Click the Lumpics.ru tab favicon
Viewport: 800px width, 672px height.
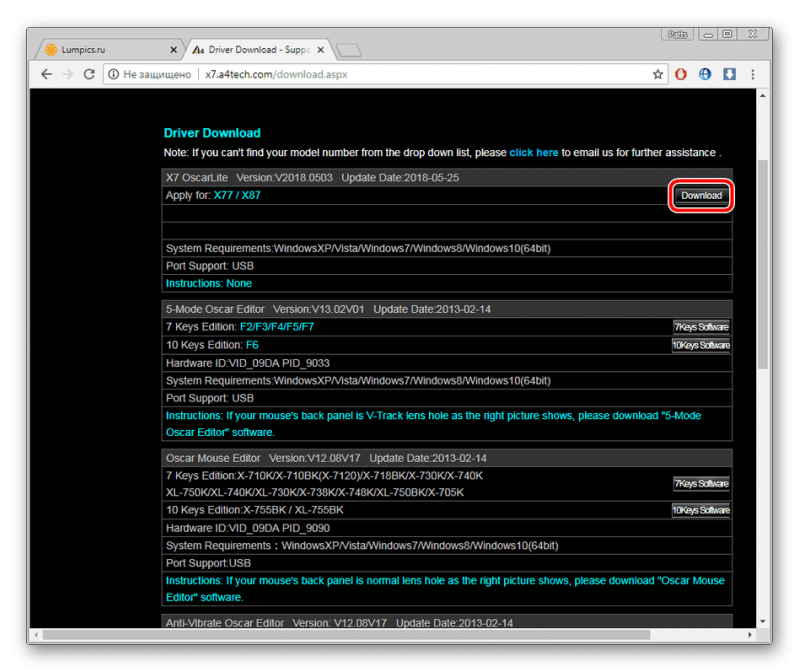(x=51, y=49)
